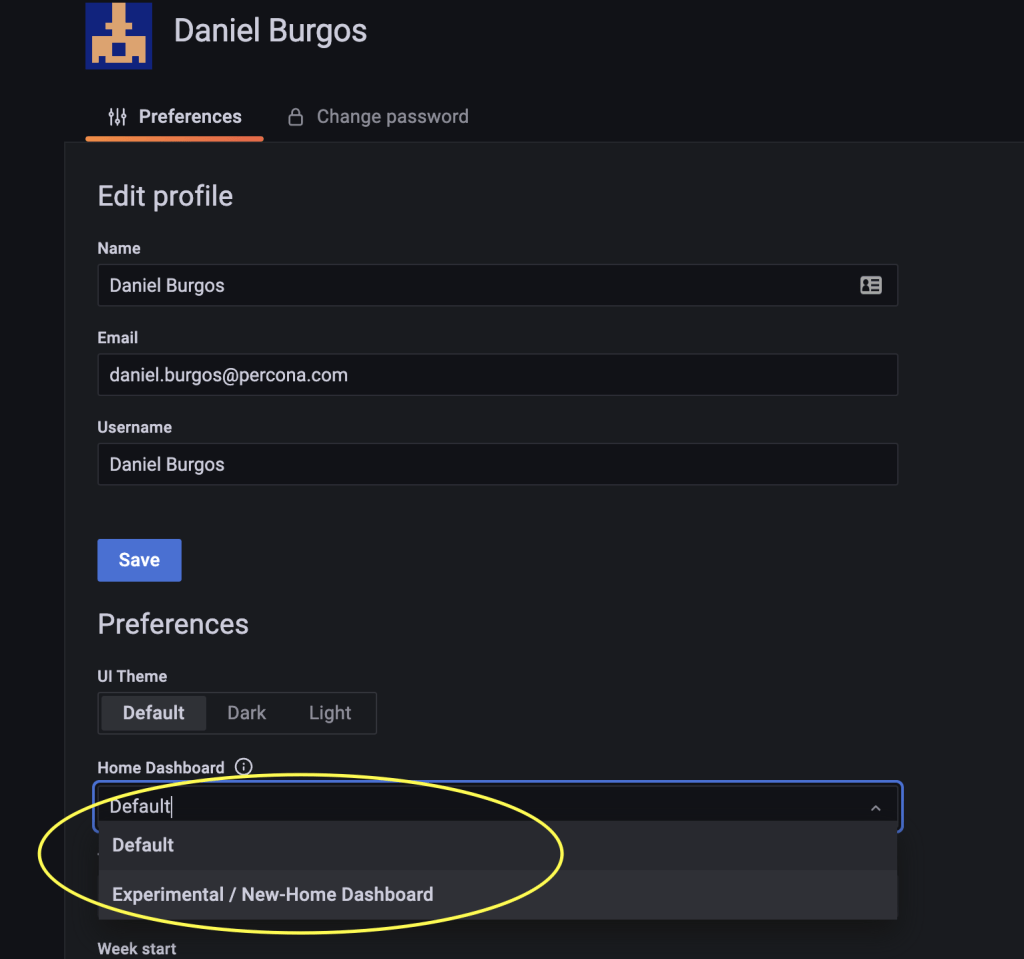Click the ID card icon in the Name field
The image size is (1024, 959).
871,285
